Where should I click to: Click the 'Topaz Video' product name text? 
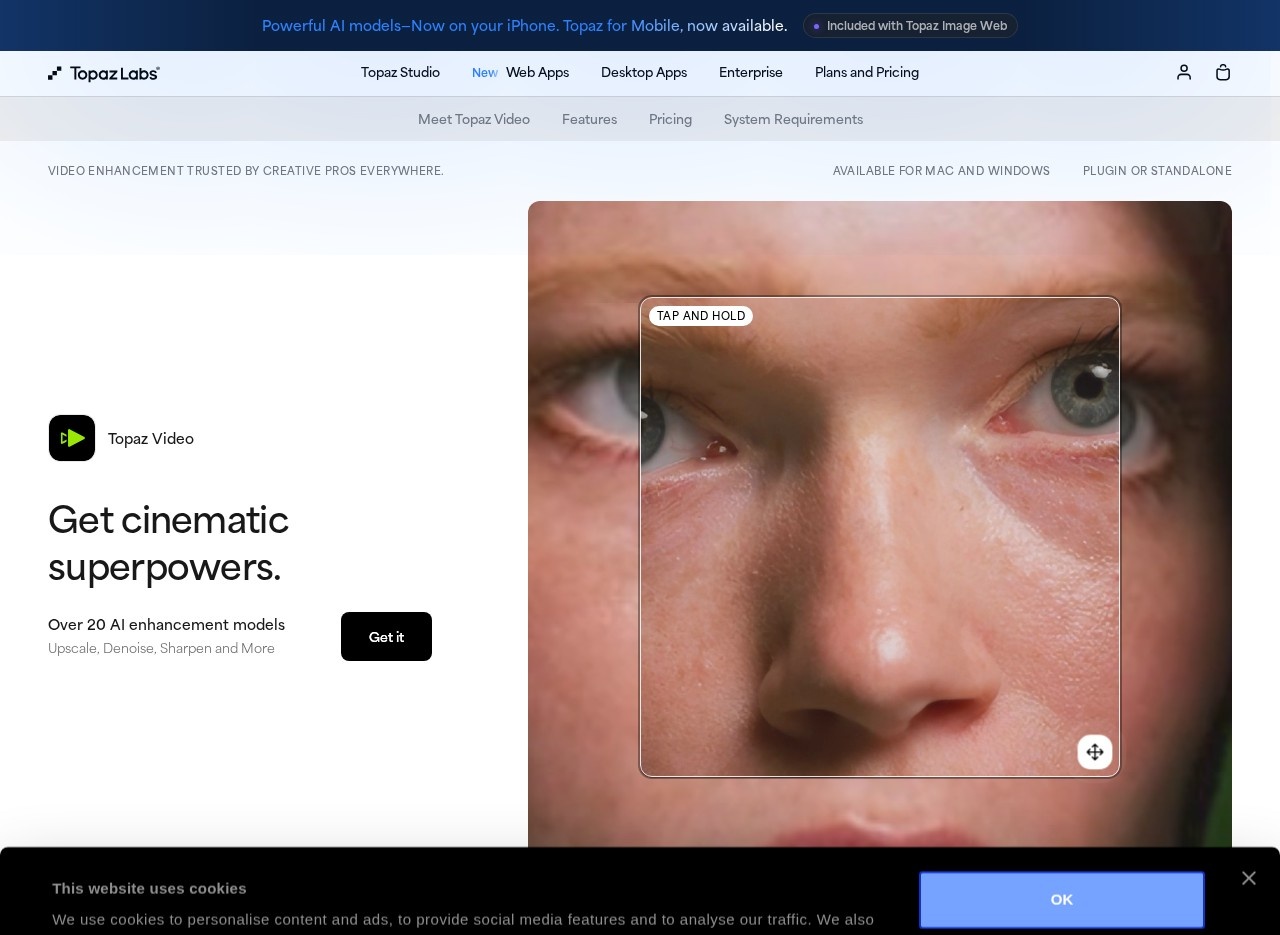click(151, 439)
